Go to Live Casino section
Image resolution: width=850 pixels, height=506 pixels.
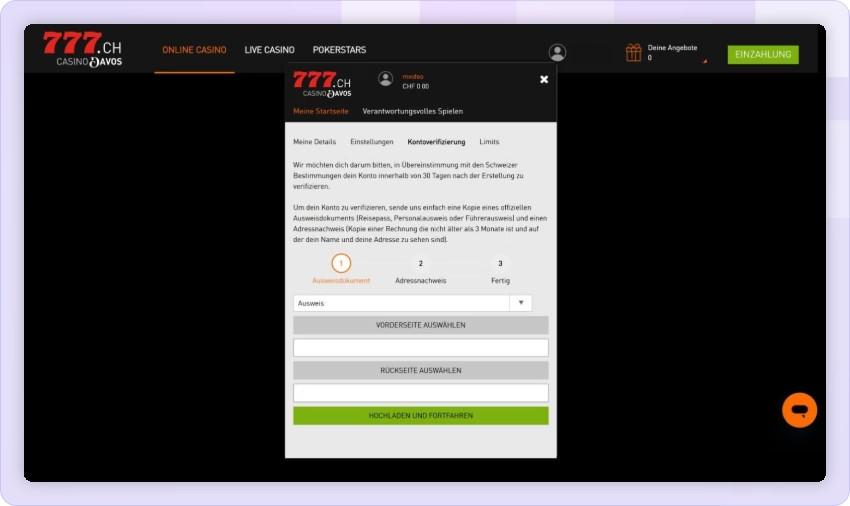269,50
